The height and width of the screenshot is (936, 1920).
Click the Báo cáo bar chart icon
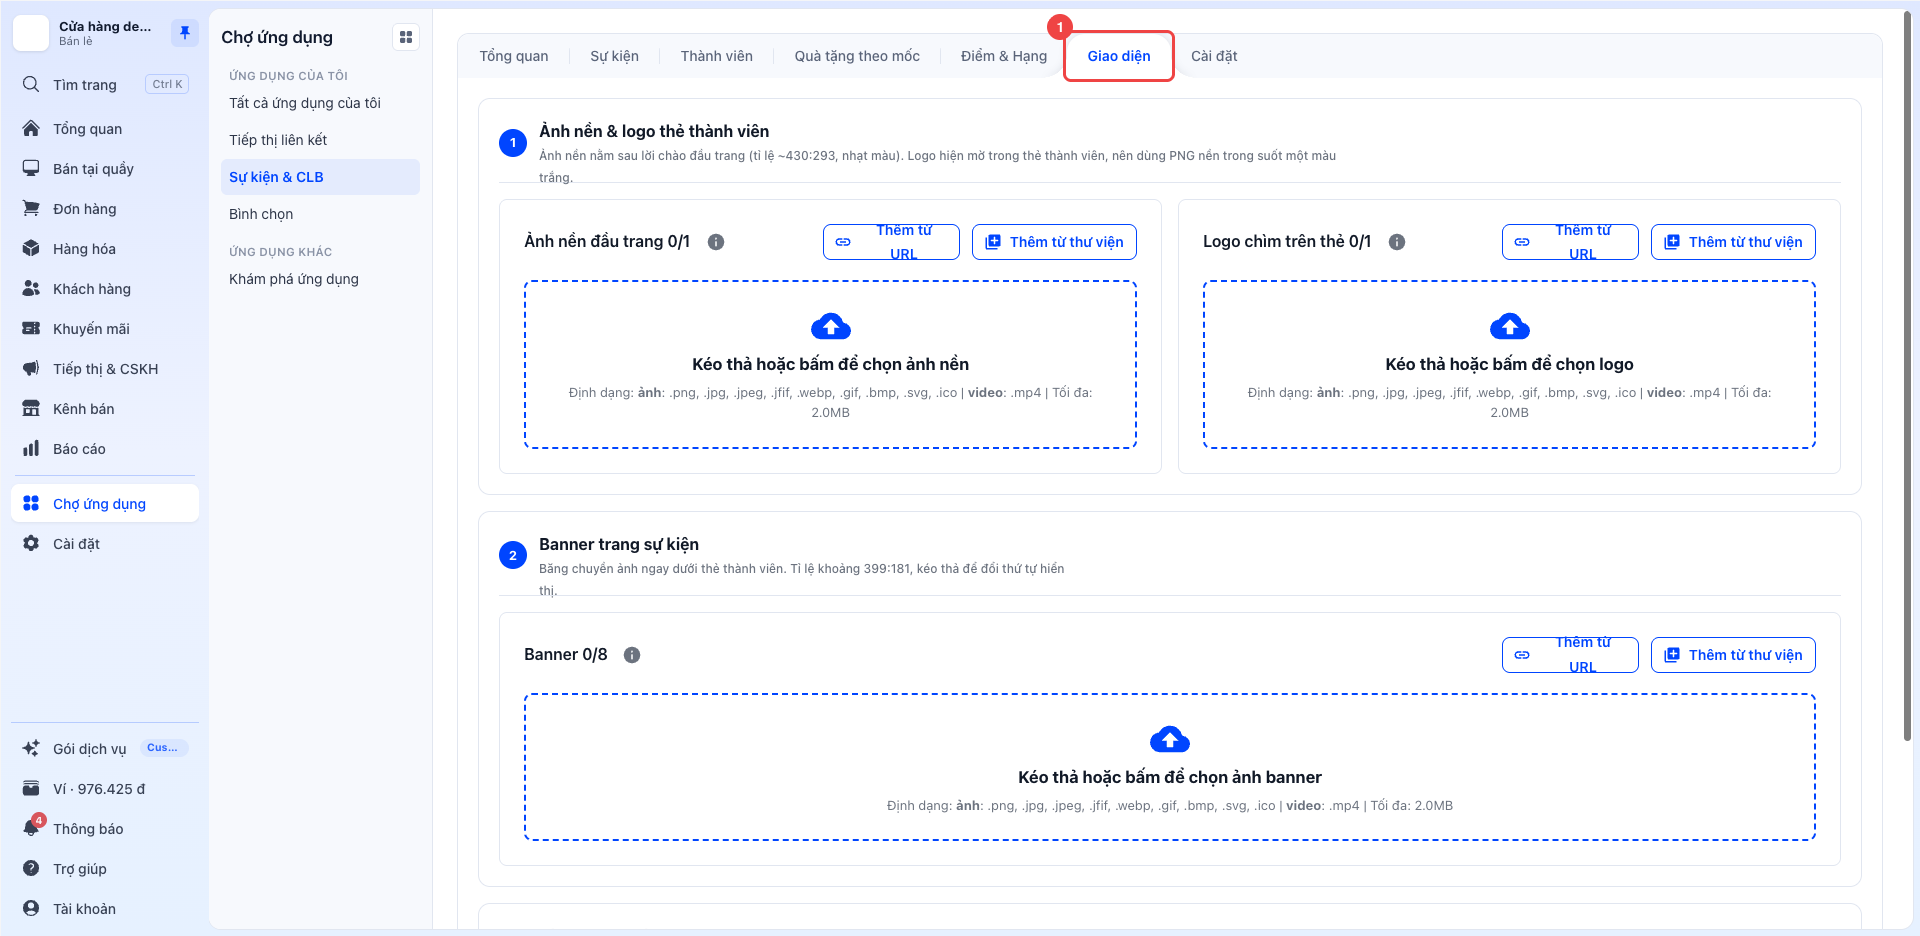(x=32, y=449)
